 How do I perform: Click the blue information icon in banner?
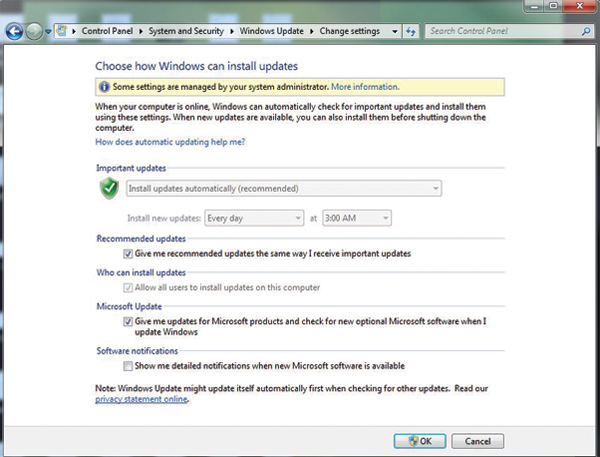pos(104,87)
